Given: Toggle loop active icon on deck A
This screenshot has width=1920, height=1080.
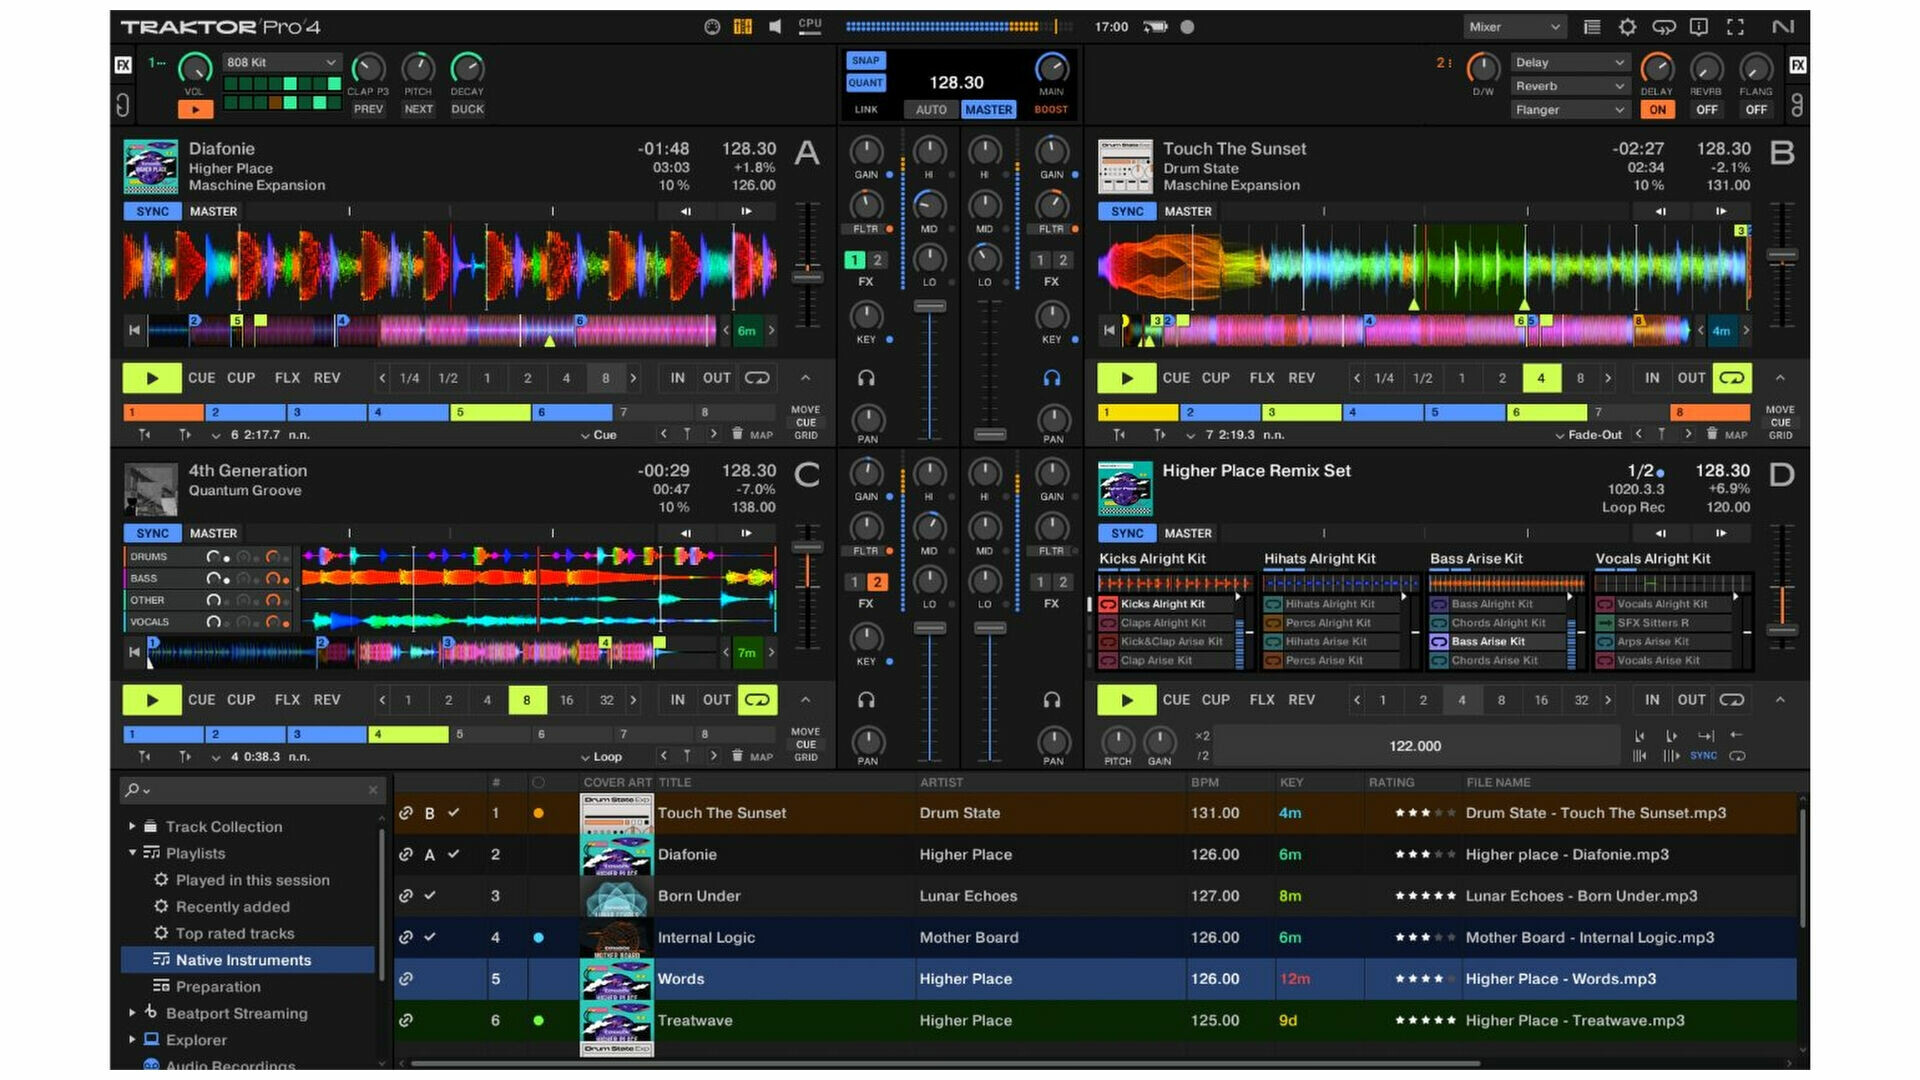Looking at the screenshot, I should 757,378.
